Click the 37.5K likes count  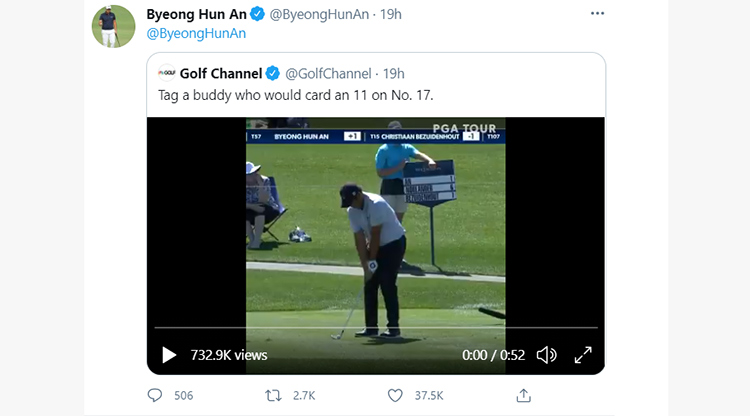(429, 395)
